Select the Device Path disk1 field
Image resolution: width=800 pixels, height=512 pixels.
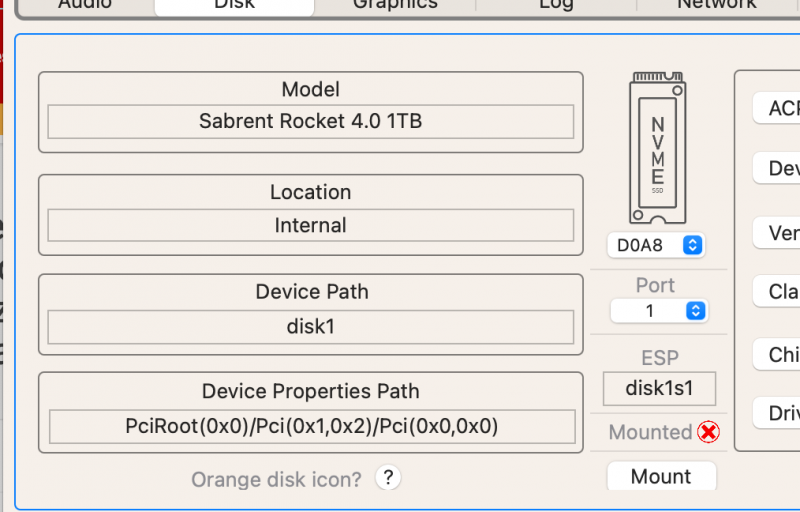[310, 326]
